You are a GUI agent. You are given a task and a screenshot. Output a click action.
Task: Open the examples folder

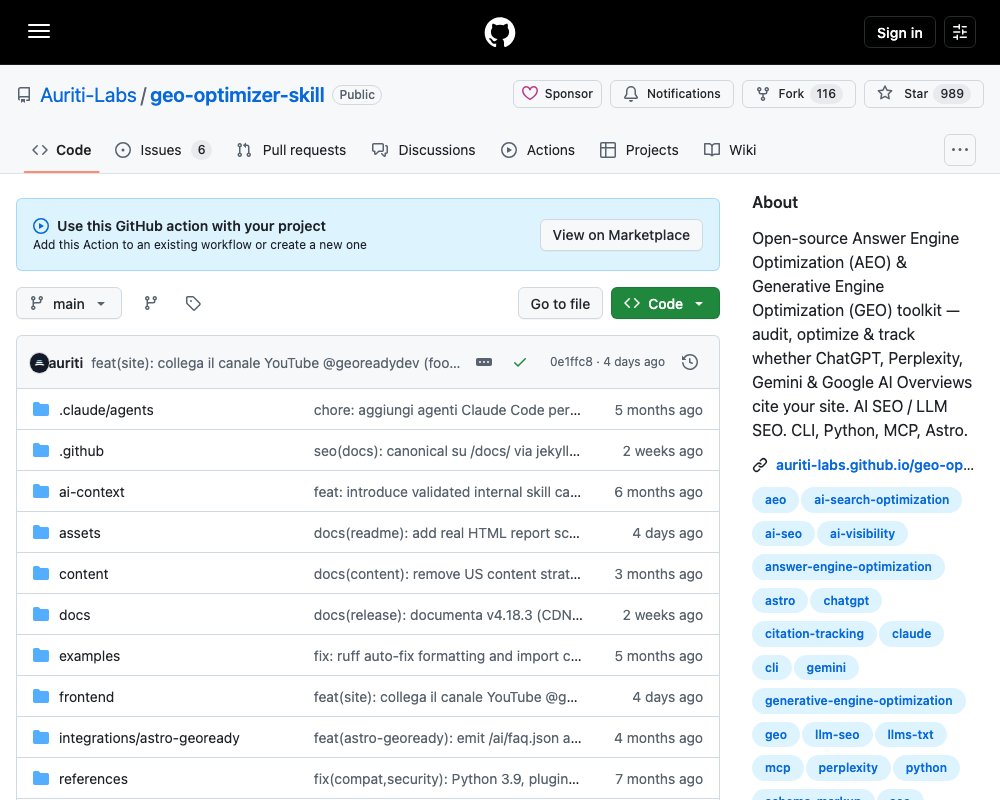pos(89,656)
